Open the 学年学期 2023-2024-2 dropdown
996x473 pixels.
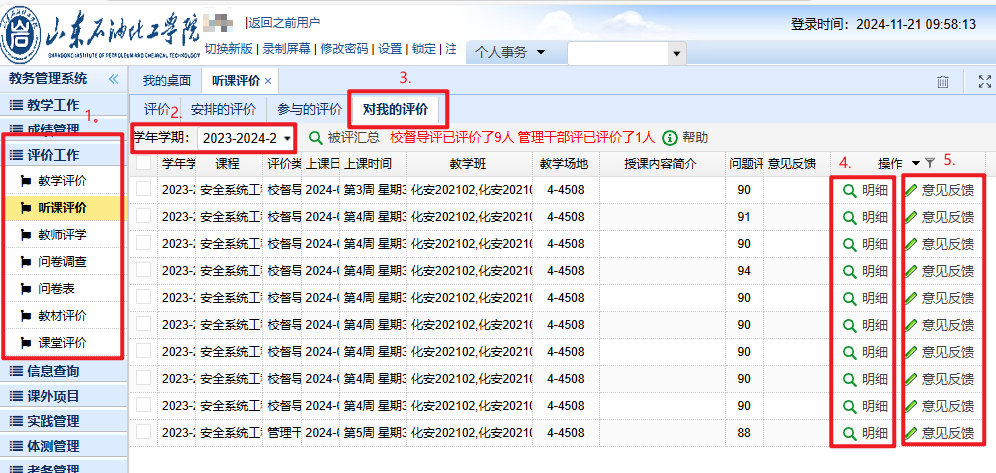[x=288, y=137]
